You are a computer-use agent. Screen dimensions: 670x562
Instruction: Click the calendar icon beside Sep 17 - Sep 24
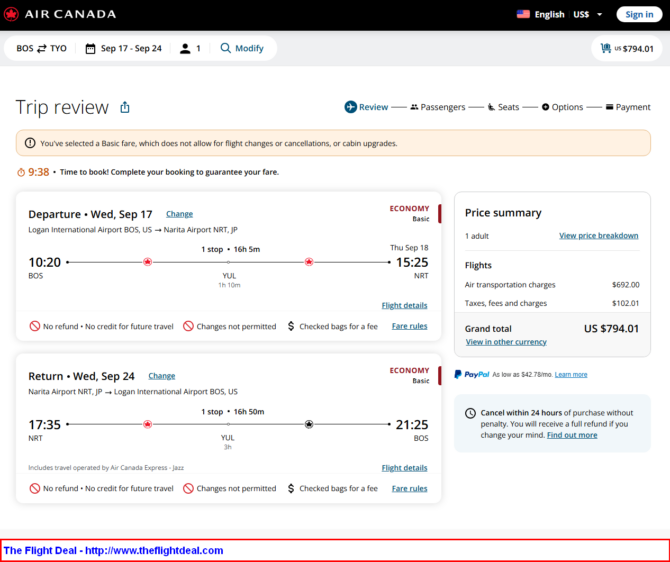[x=90, y=48]
